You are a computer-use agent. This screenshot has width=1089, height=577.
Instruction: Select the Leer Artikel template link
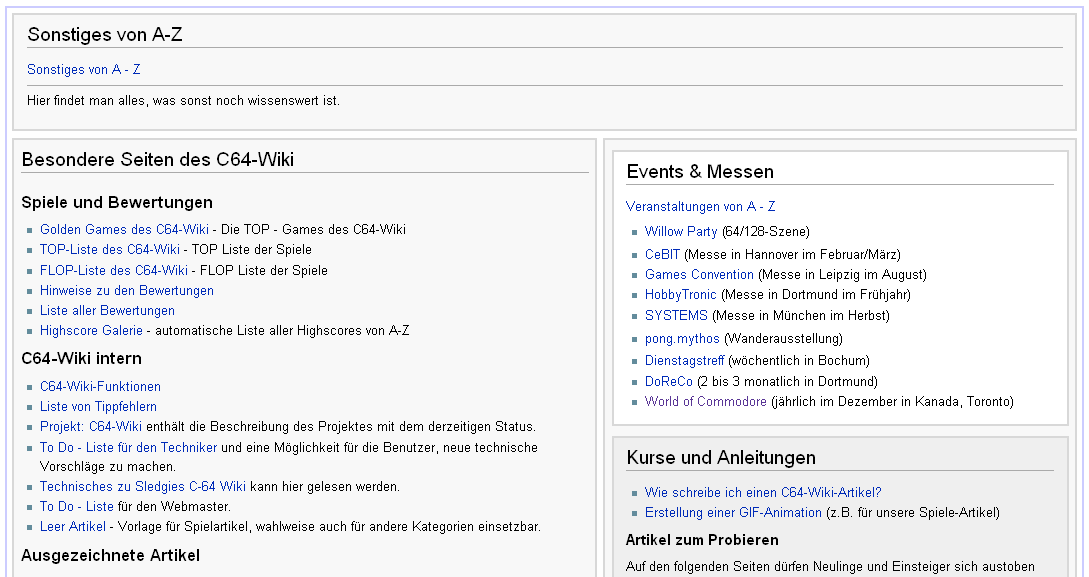[73, 526]
